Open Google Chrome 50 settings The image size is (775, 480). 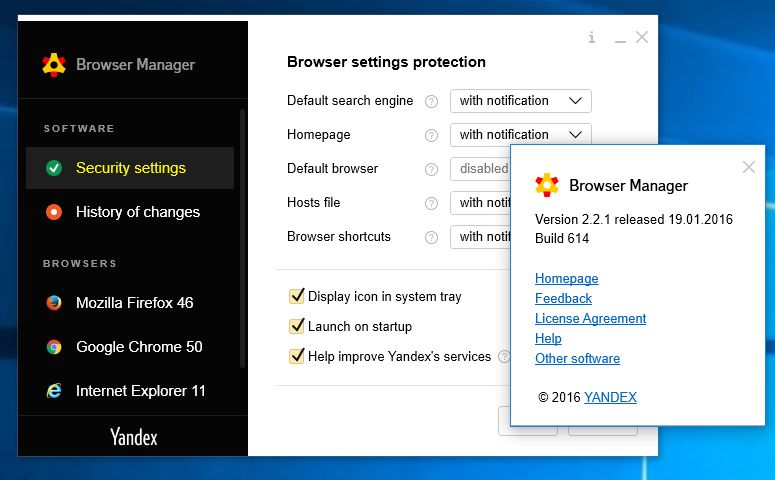(x=130, y=347)
